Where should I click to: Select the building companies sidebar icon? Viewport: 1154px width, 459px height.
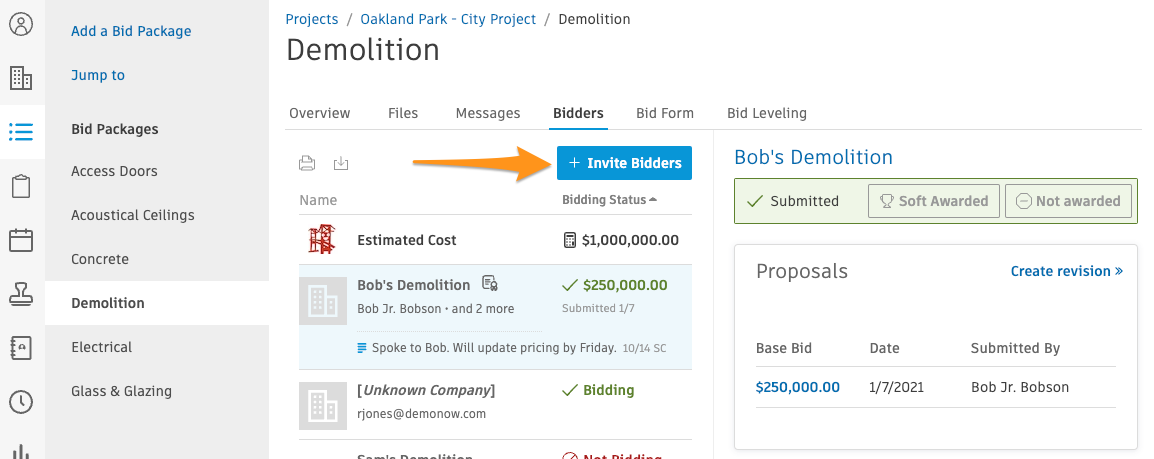coord(21,77)
